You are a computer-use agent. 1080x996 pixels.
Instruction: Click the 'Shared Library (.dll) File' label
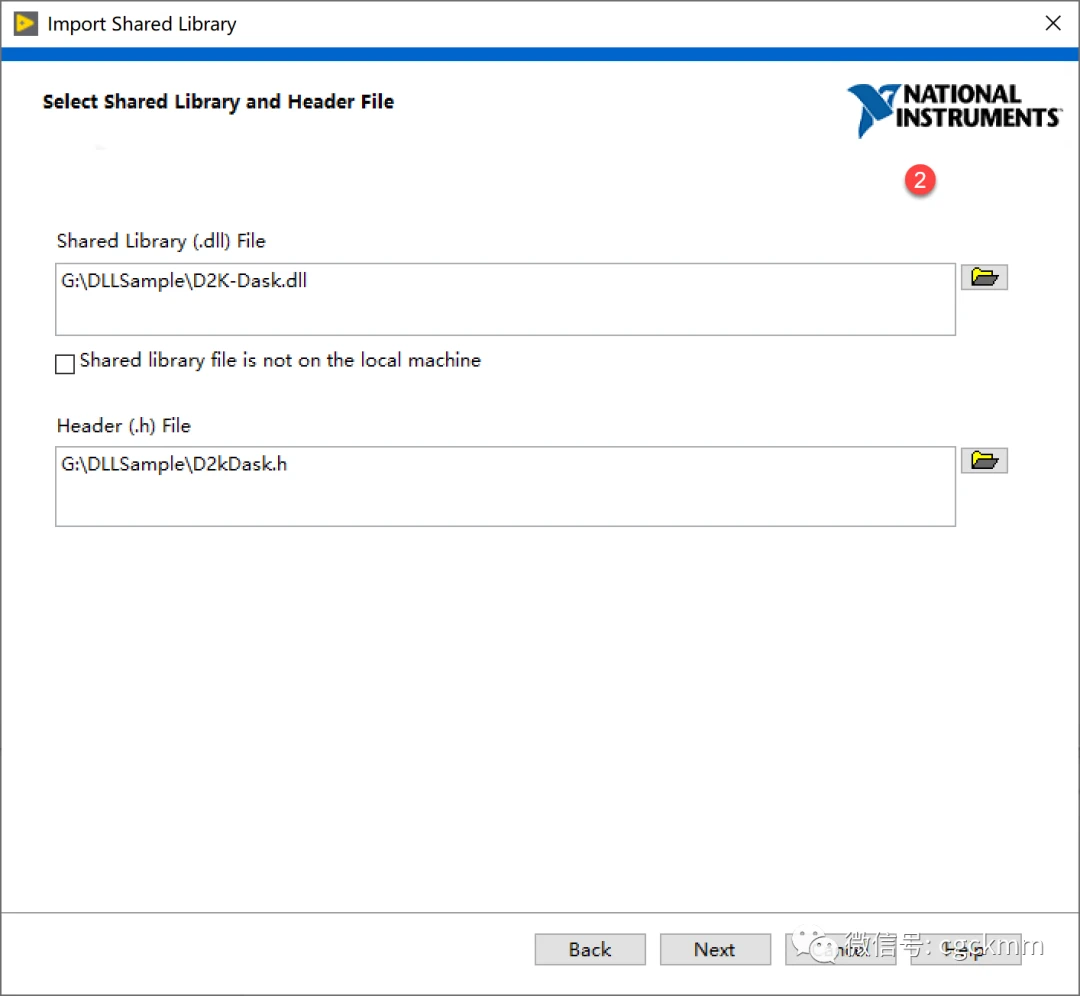(161, 241)
